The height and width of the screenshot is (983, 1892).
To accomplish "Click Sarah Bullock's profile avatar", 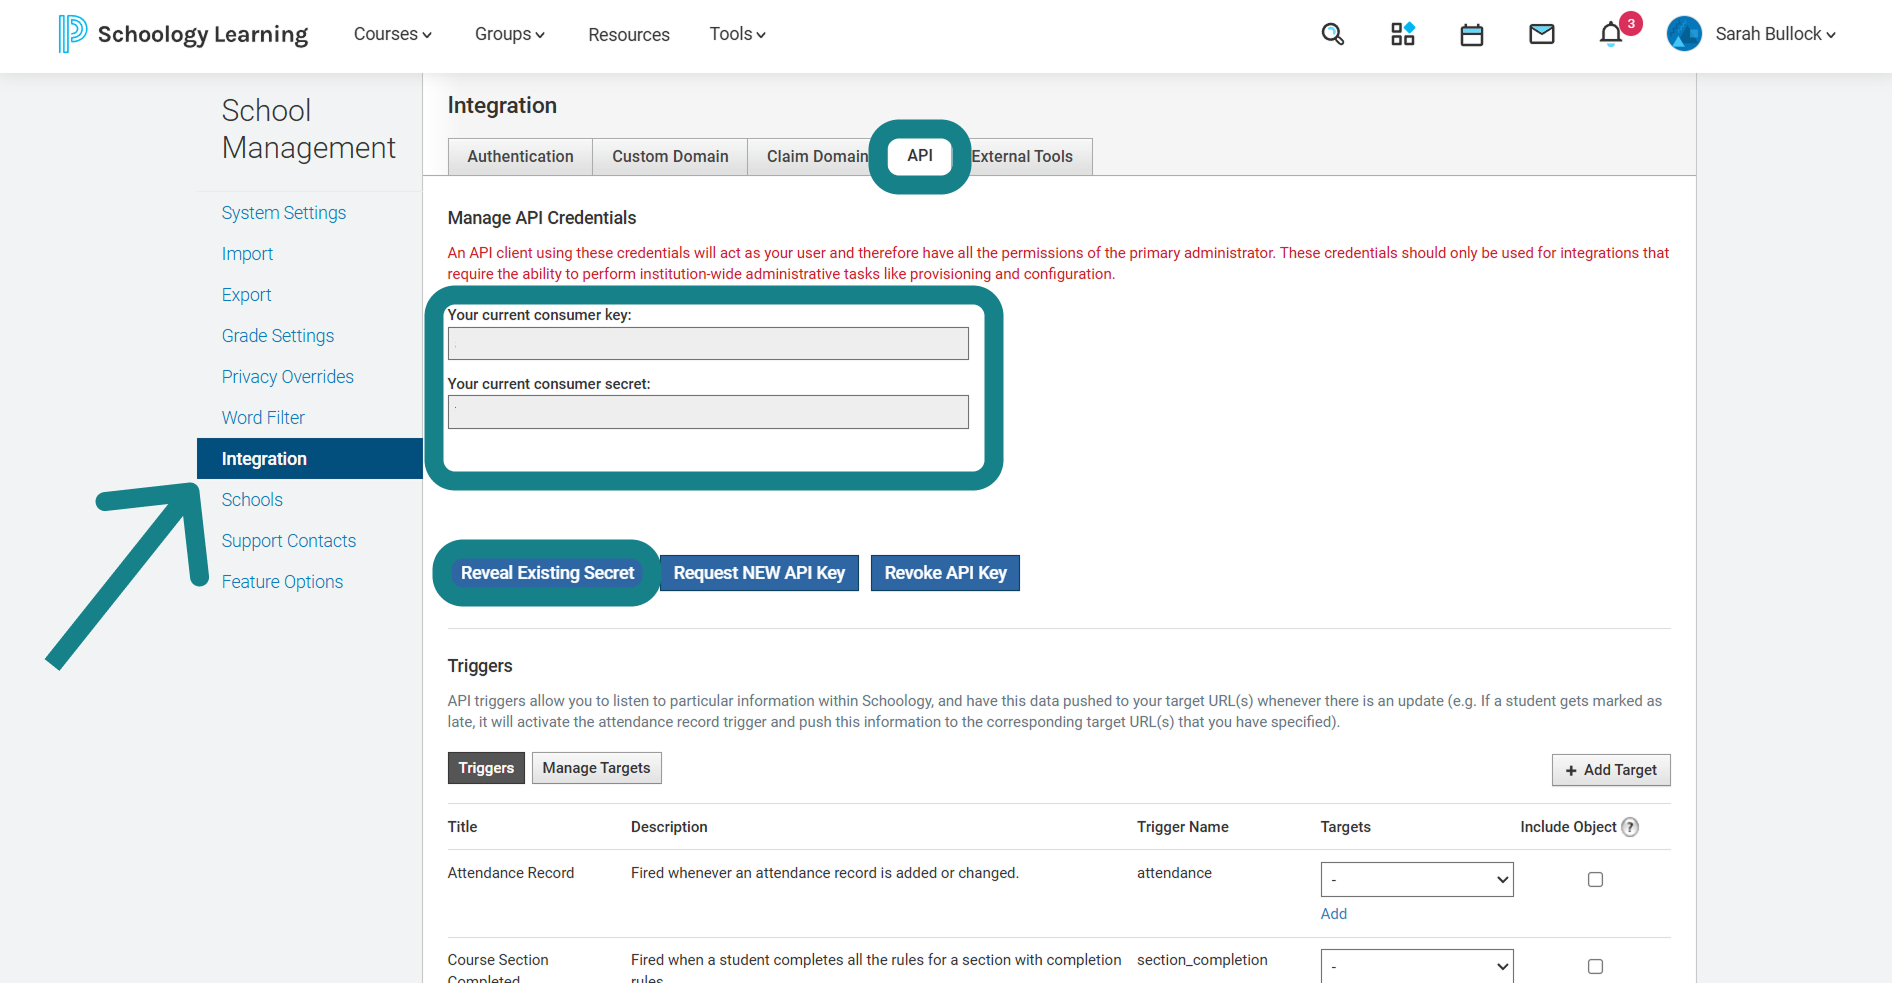I will pyautogui.click(x=1684, y=34).
